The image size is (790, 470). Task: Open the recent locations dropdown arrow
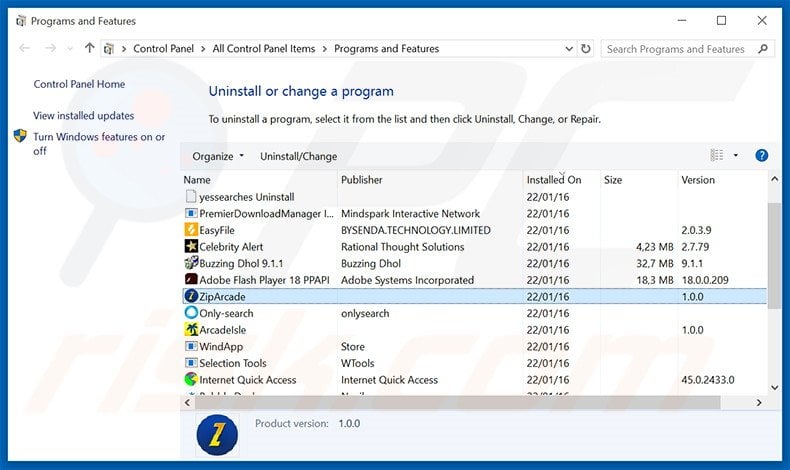point(70,49)
